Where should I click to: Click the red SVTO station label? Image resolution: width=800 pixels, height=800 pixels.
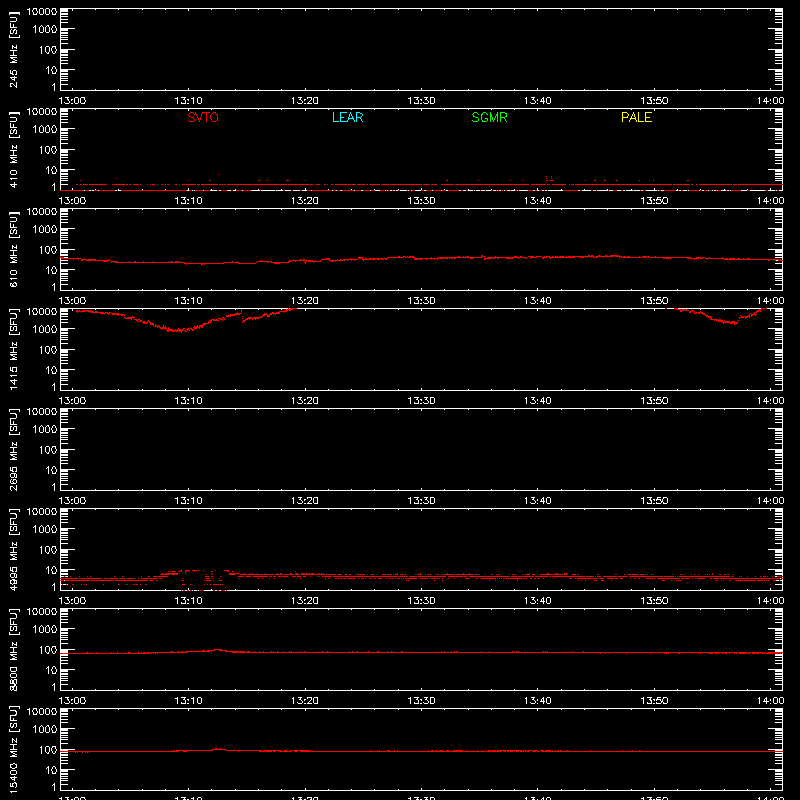203,117
